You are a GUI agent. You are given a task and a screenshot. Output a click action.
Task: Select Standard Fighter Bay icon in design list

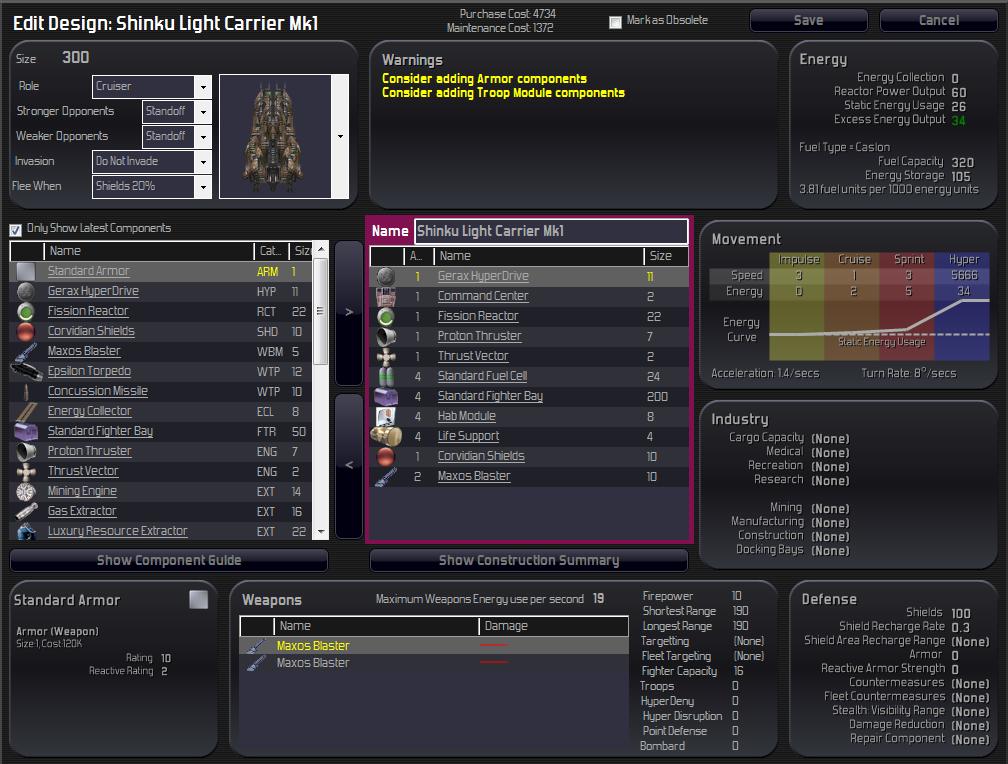pyautogui.click(x=386, y=396)
